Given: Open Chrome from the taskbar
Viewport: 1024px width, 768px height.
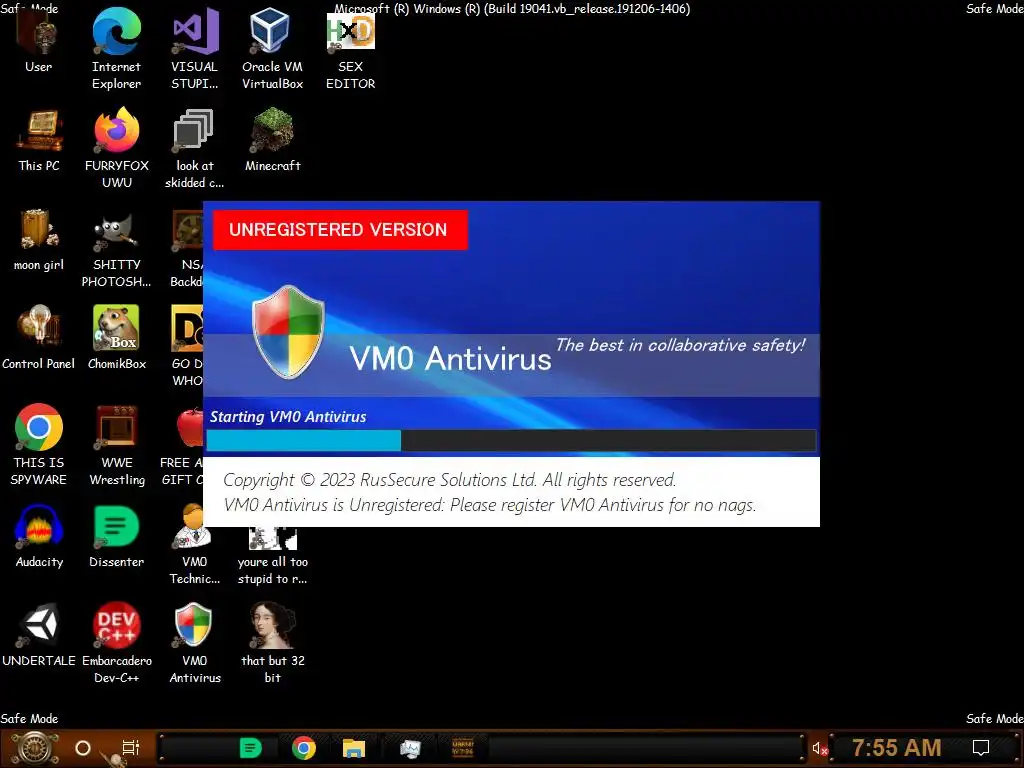Looking at the screenshot, I should coord(304,748).
